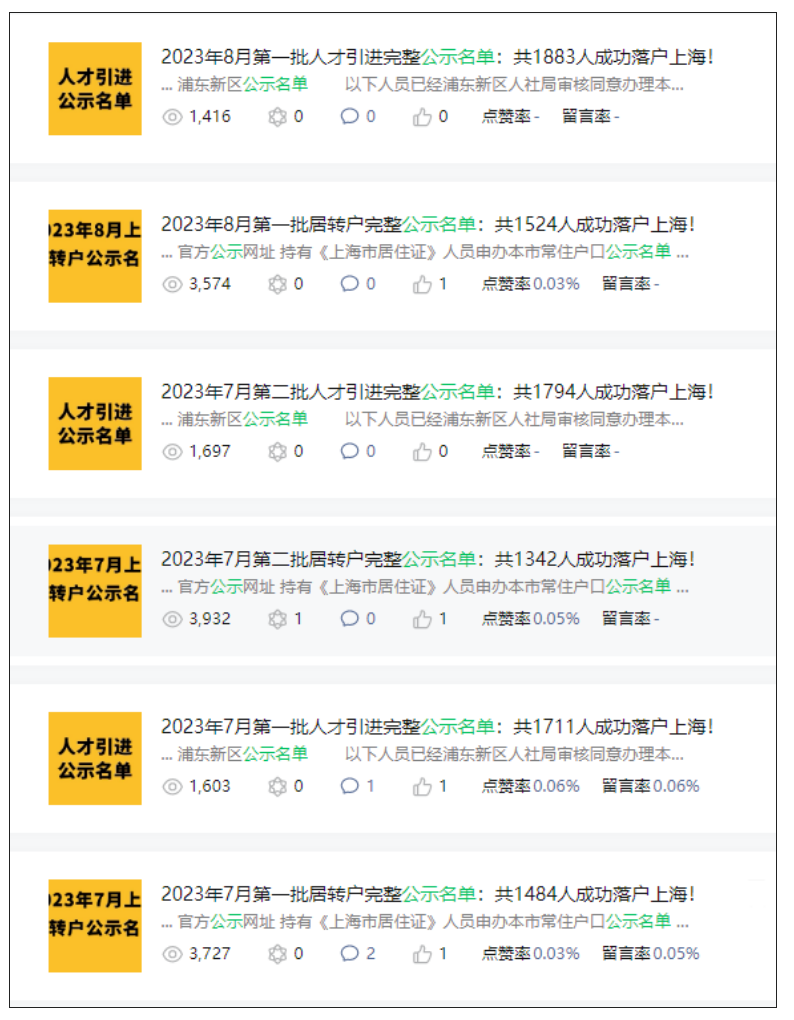
Task: Click summary text under the 1883人 article
Action: [423, 85]
